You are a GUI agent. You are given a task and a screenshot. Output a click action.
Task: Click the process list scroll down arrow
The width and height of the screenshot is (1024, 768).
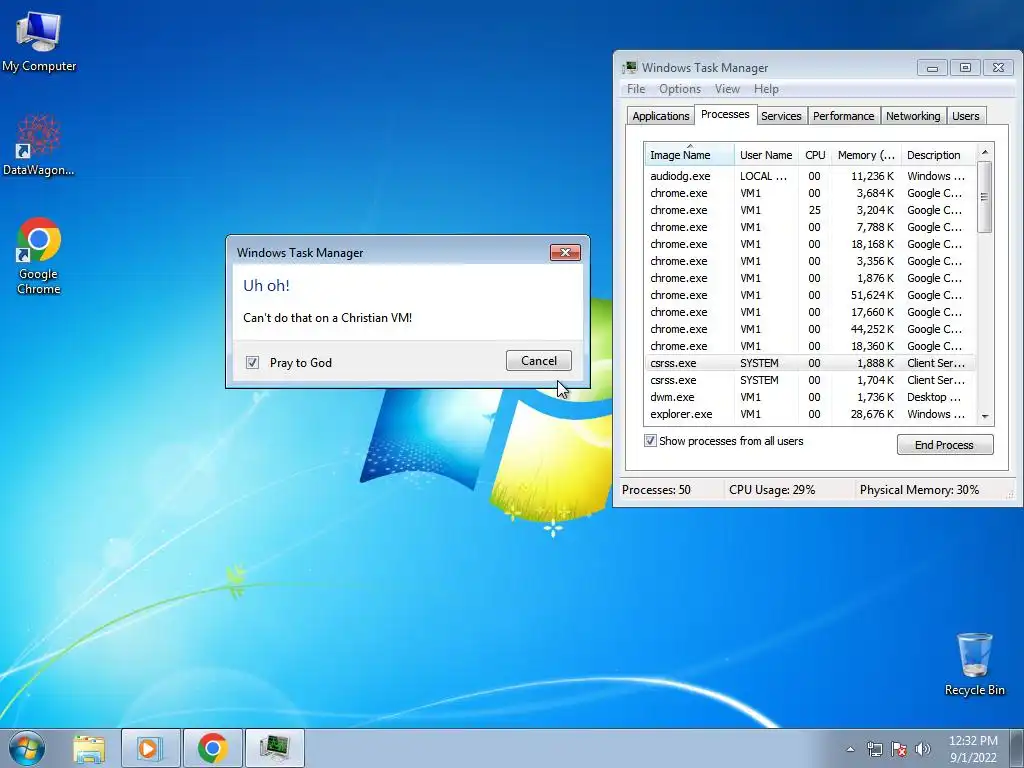pyautogui.click(x=985, y=417)
